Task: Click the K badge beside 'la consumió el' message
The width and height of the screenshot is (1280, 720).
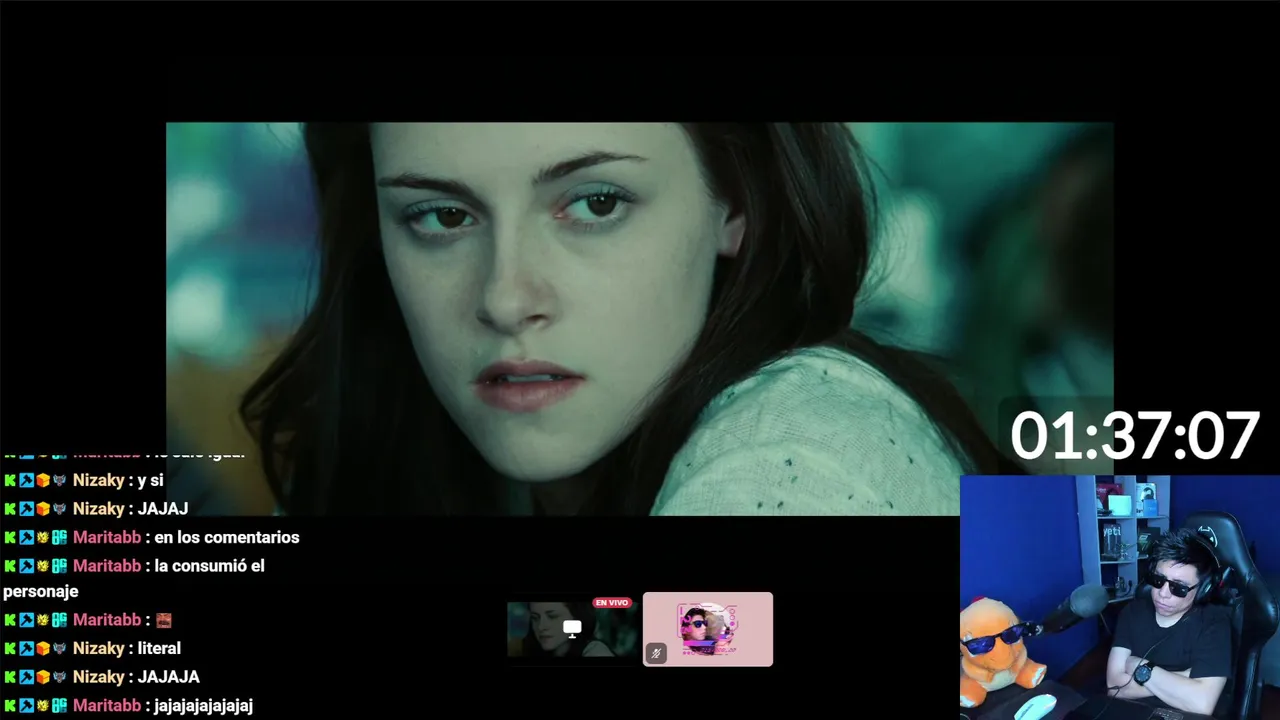Action: [10, 565]
